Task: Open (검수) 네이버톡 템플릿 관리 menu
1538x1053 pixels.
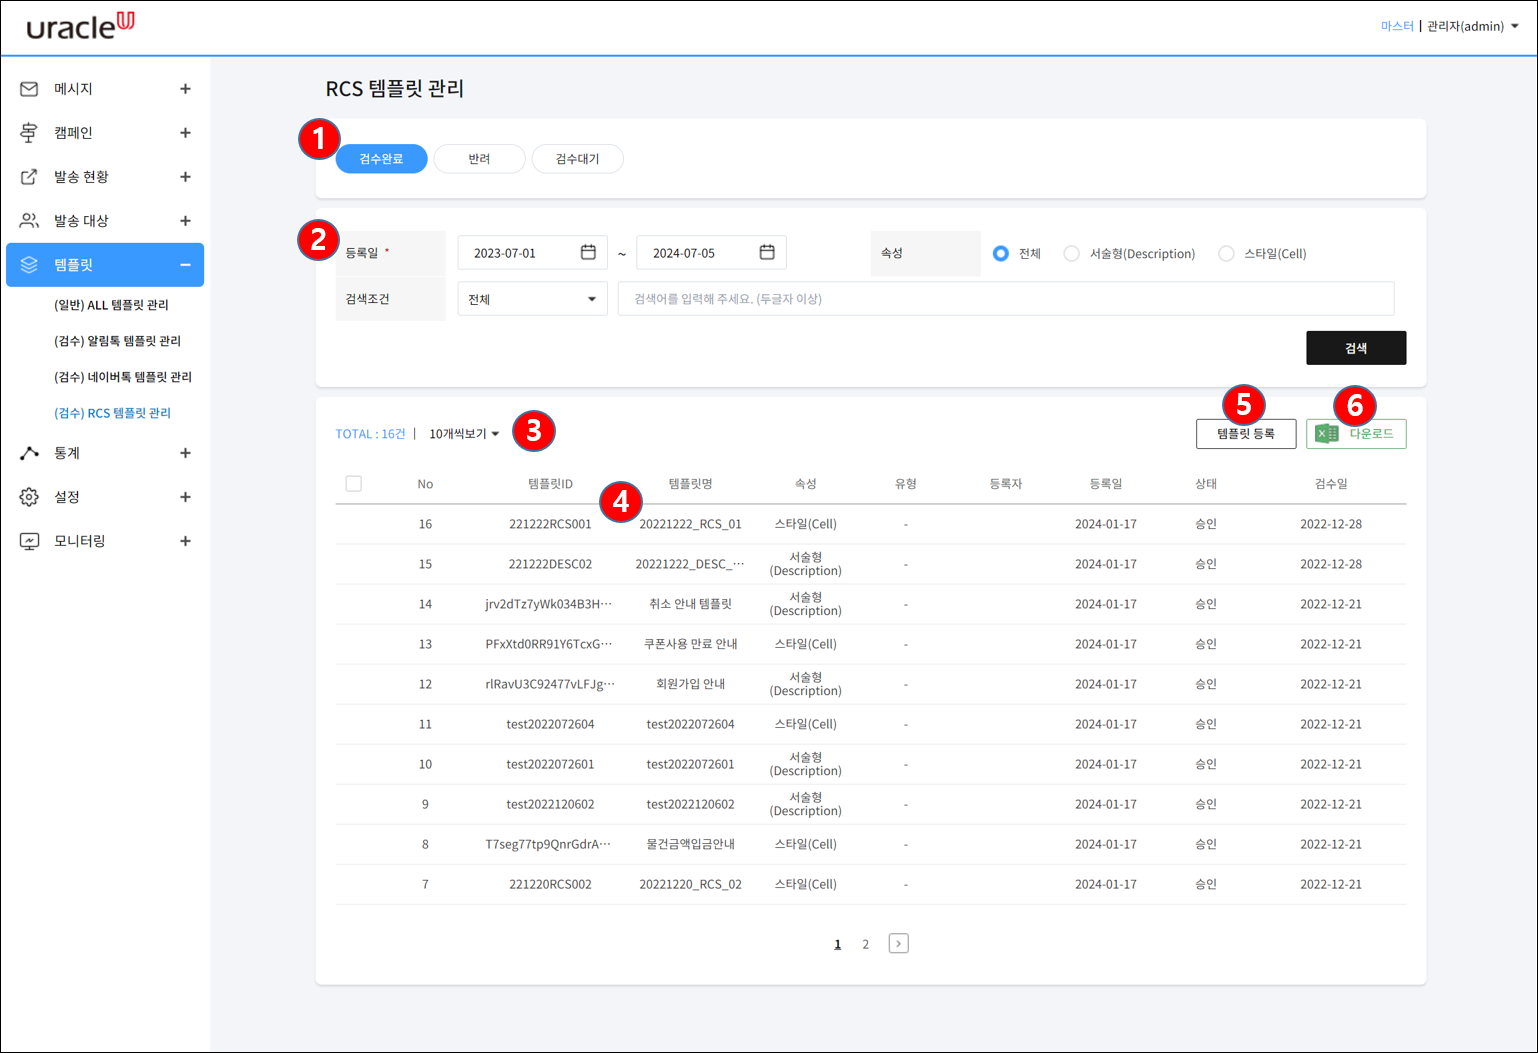Action: (x=123, y=377)
